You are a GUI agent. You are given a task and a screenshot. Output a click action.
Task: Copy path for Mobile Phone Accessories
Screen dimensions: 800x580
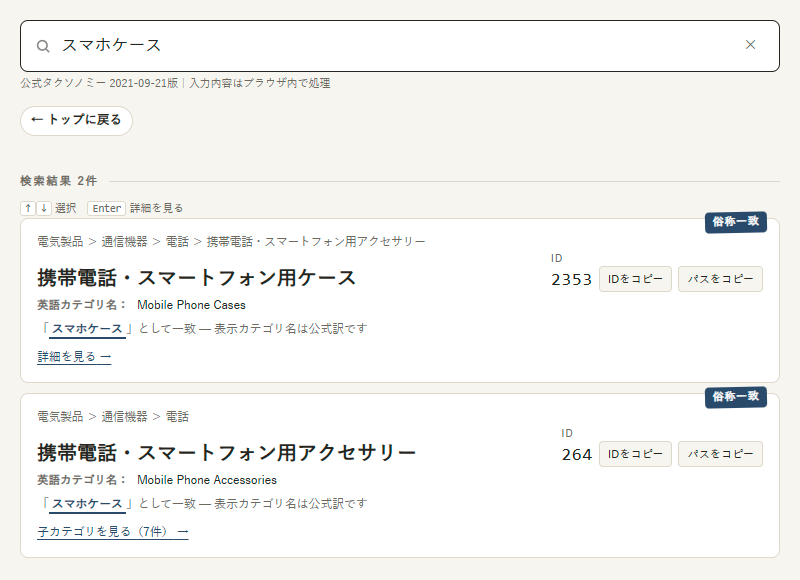point(720,454)
